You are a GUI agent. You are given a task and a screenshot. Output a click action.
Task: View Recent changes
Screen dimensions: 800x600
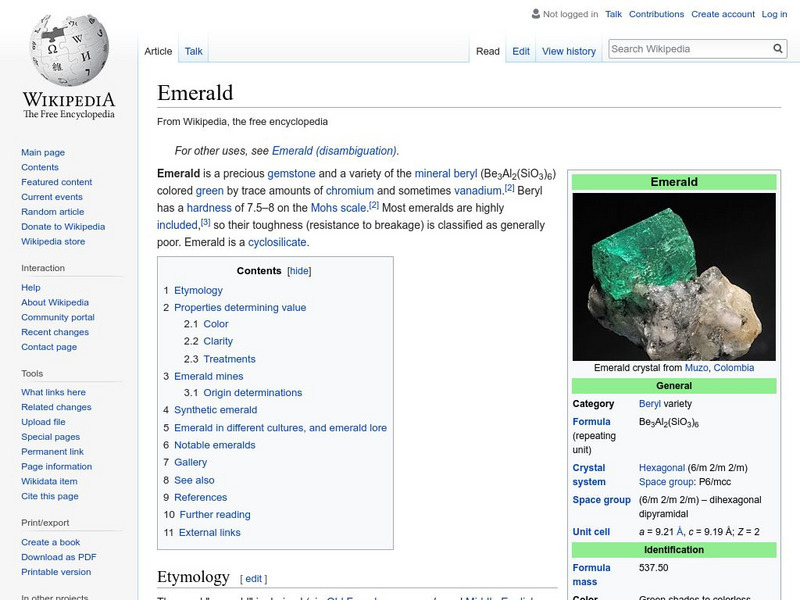tap(55, 332)
